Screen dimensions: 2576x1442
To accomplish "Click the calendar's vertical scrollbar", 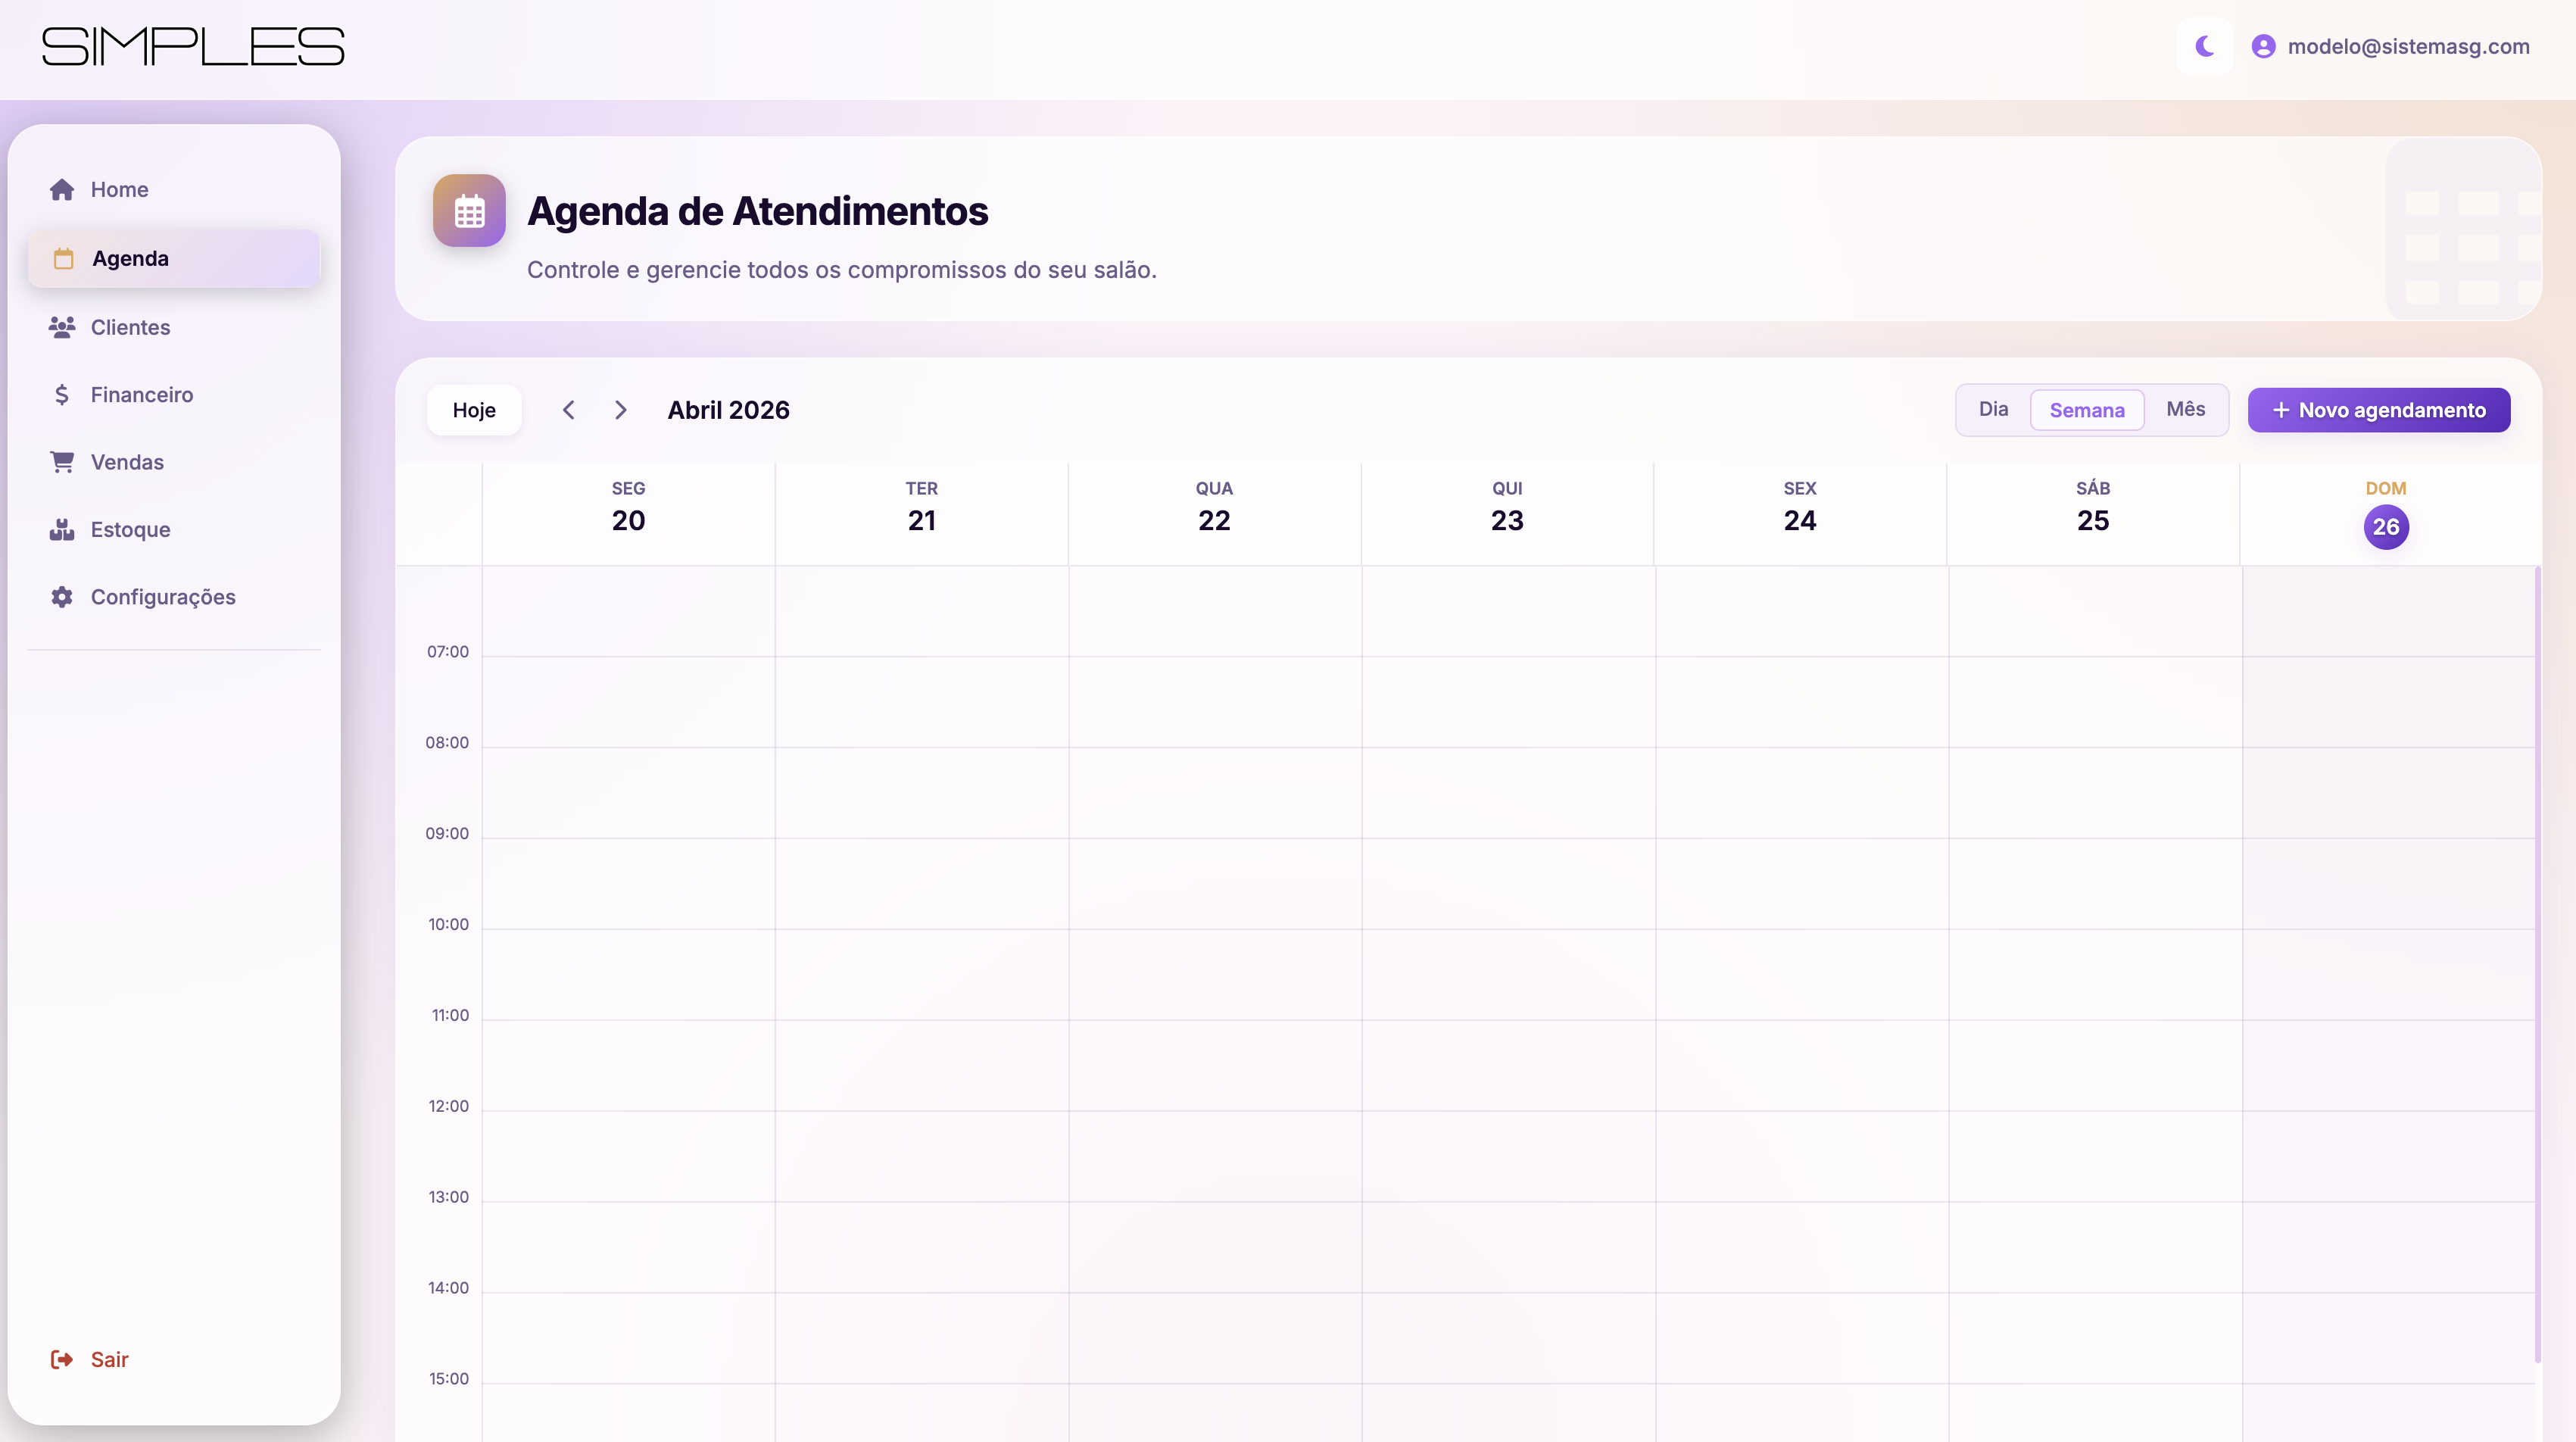I will coord(2538,964).
